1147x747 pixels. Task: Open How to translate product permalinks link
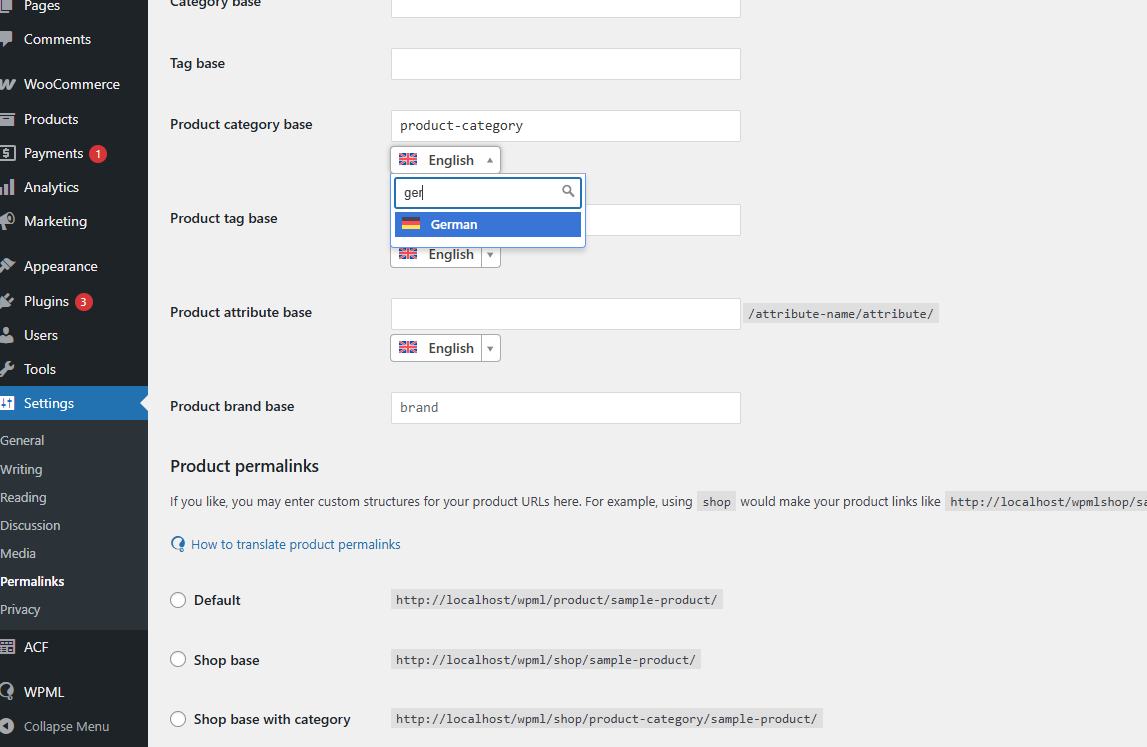coord(295,544)
